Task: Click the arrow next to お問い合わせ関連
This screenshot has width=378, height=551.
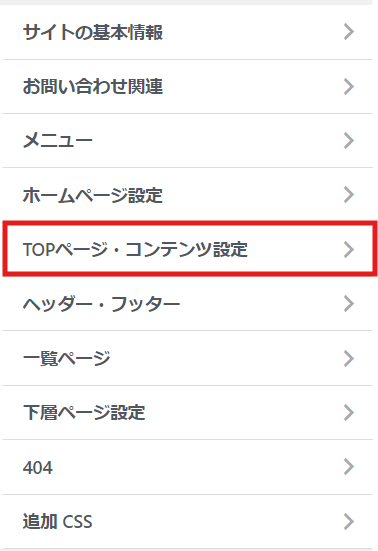Action: pyautogui.click(x=348, y=87)
